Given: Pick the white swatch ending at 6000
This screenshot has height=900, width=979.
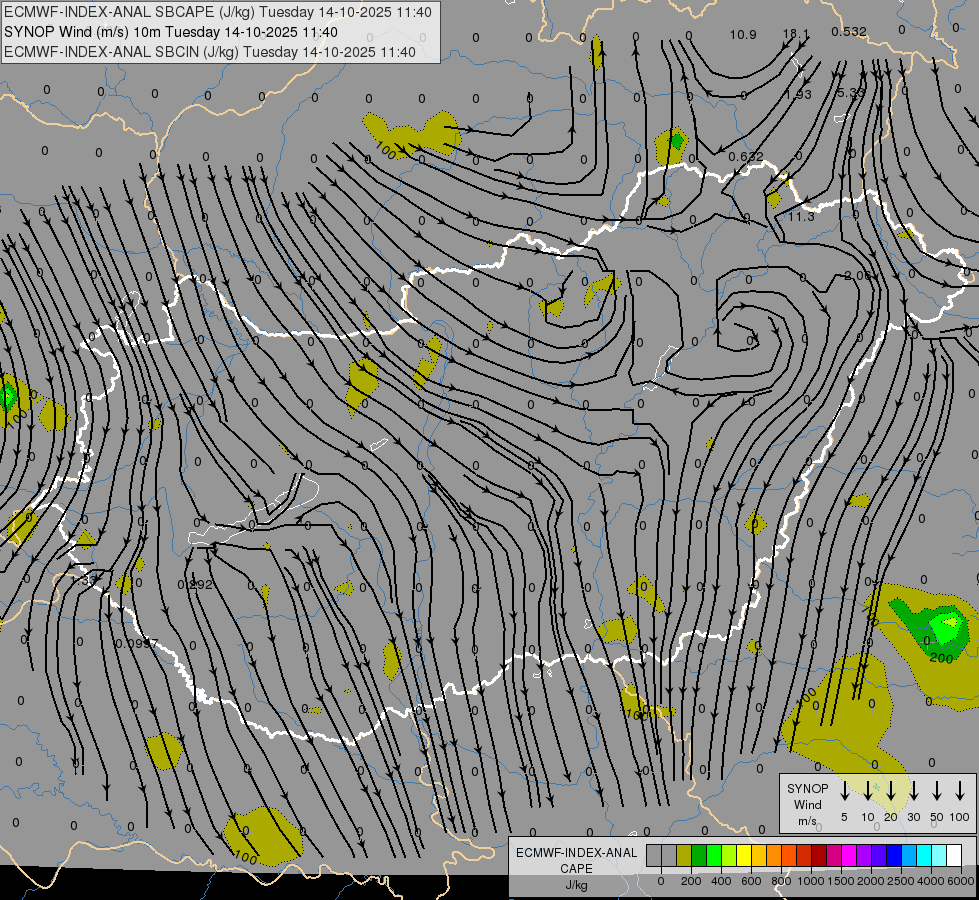Looking at the screenshot, I should [x=953, y=855].
